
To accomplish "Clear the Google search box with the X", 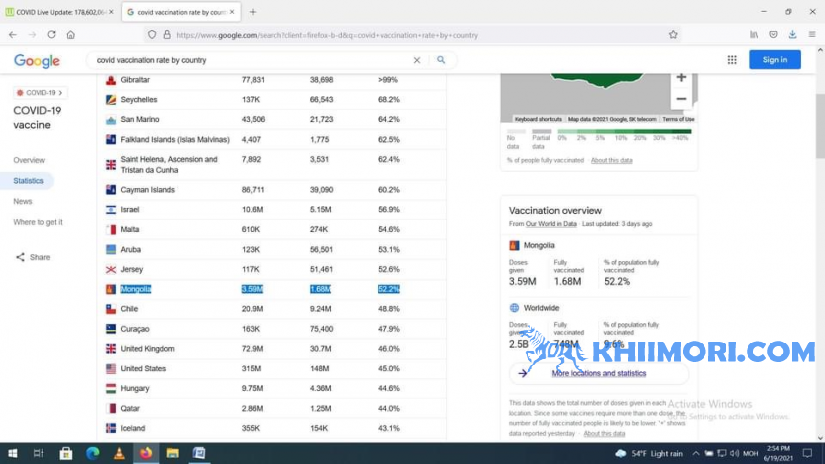I will click(x=417, y=60).
